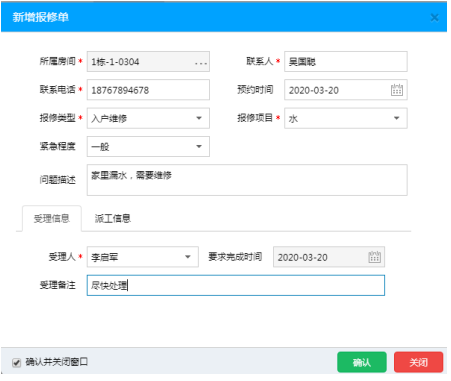Select the 受理信息 tab

(52, 219)
